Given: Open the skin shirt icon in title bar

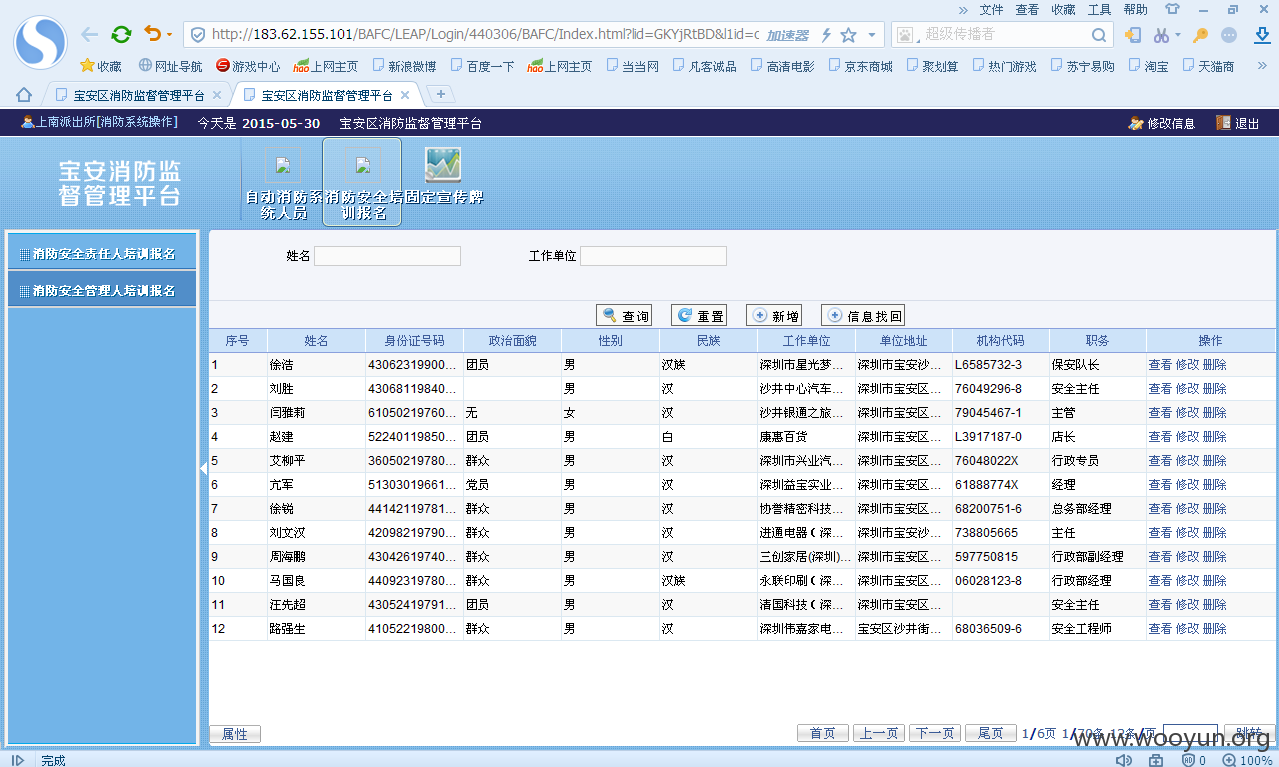Looking at the screenshot, I should coord(1172,9).
